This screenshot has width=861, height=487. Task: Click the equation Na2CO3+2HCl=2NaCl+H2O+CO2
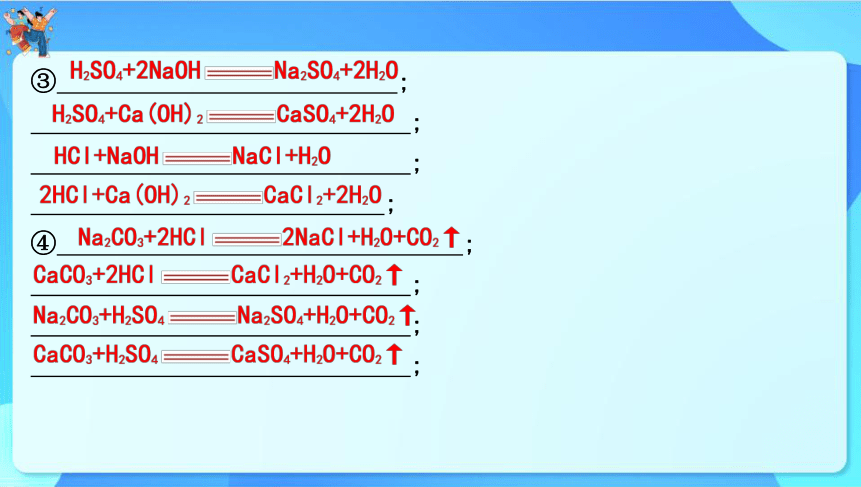tap(269, 238)
